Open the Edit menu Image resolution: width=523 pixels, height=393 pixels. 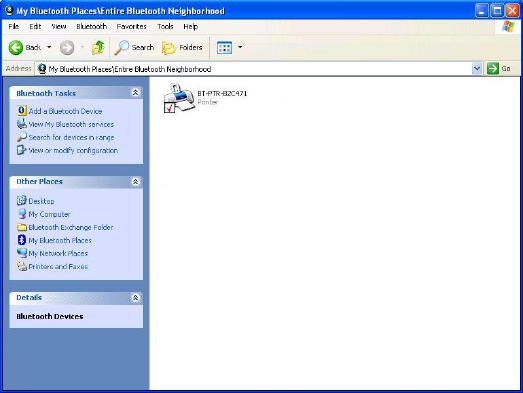pos(35,26)
